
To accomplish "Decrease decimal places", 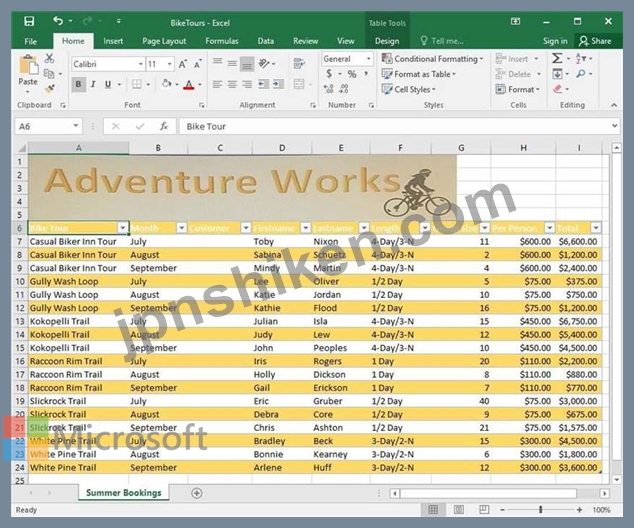I will (x=344, y=89).
